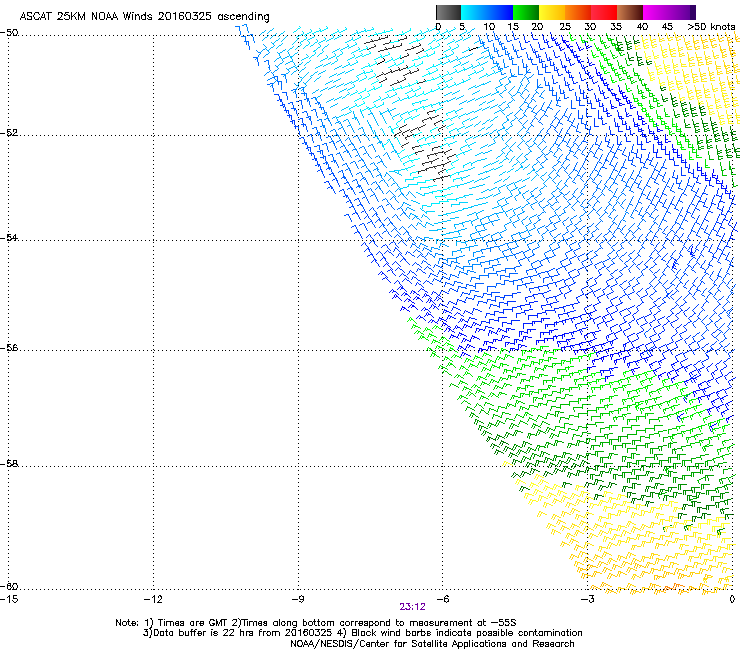Click note 'Black wind barbs indicate possible contamination'
This screenshot has height=650, width=740.
point(467,633)
